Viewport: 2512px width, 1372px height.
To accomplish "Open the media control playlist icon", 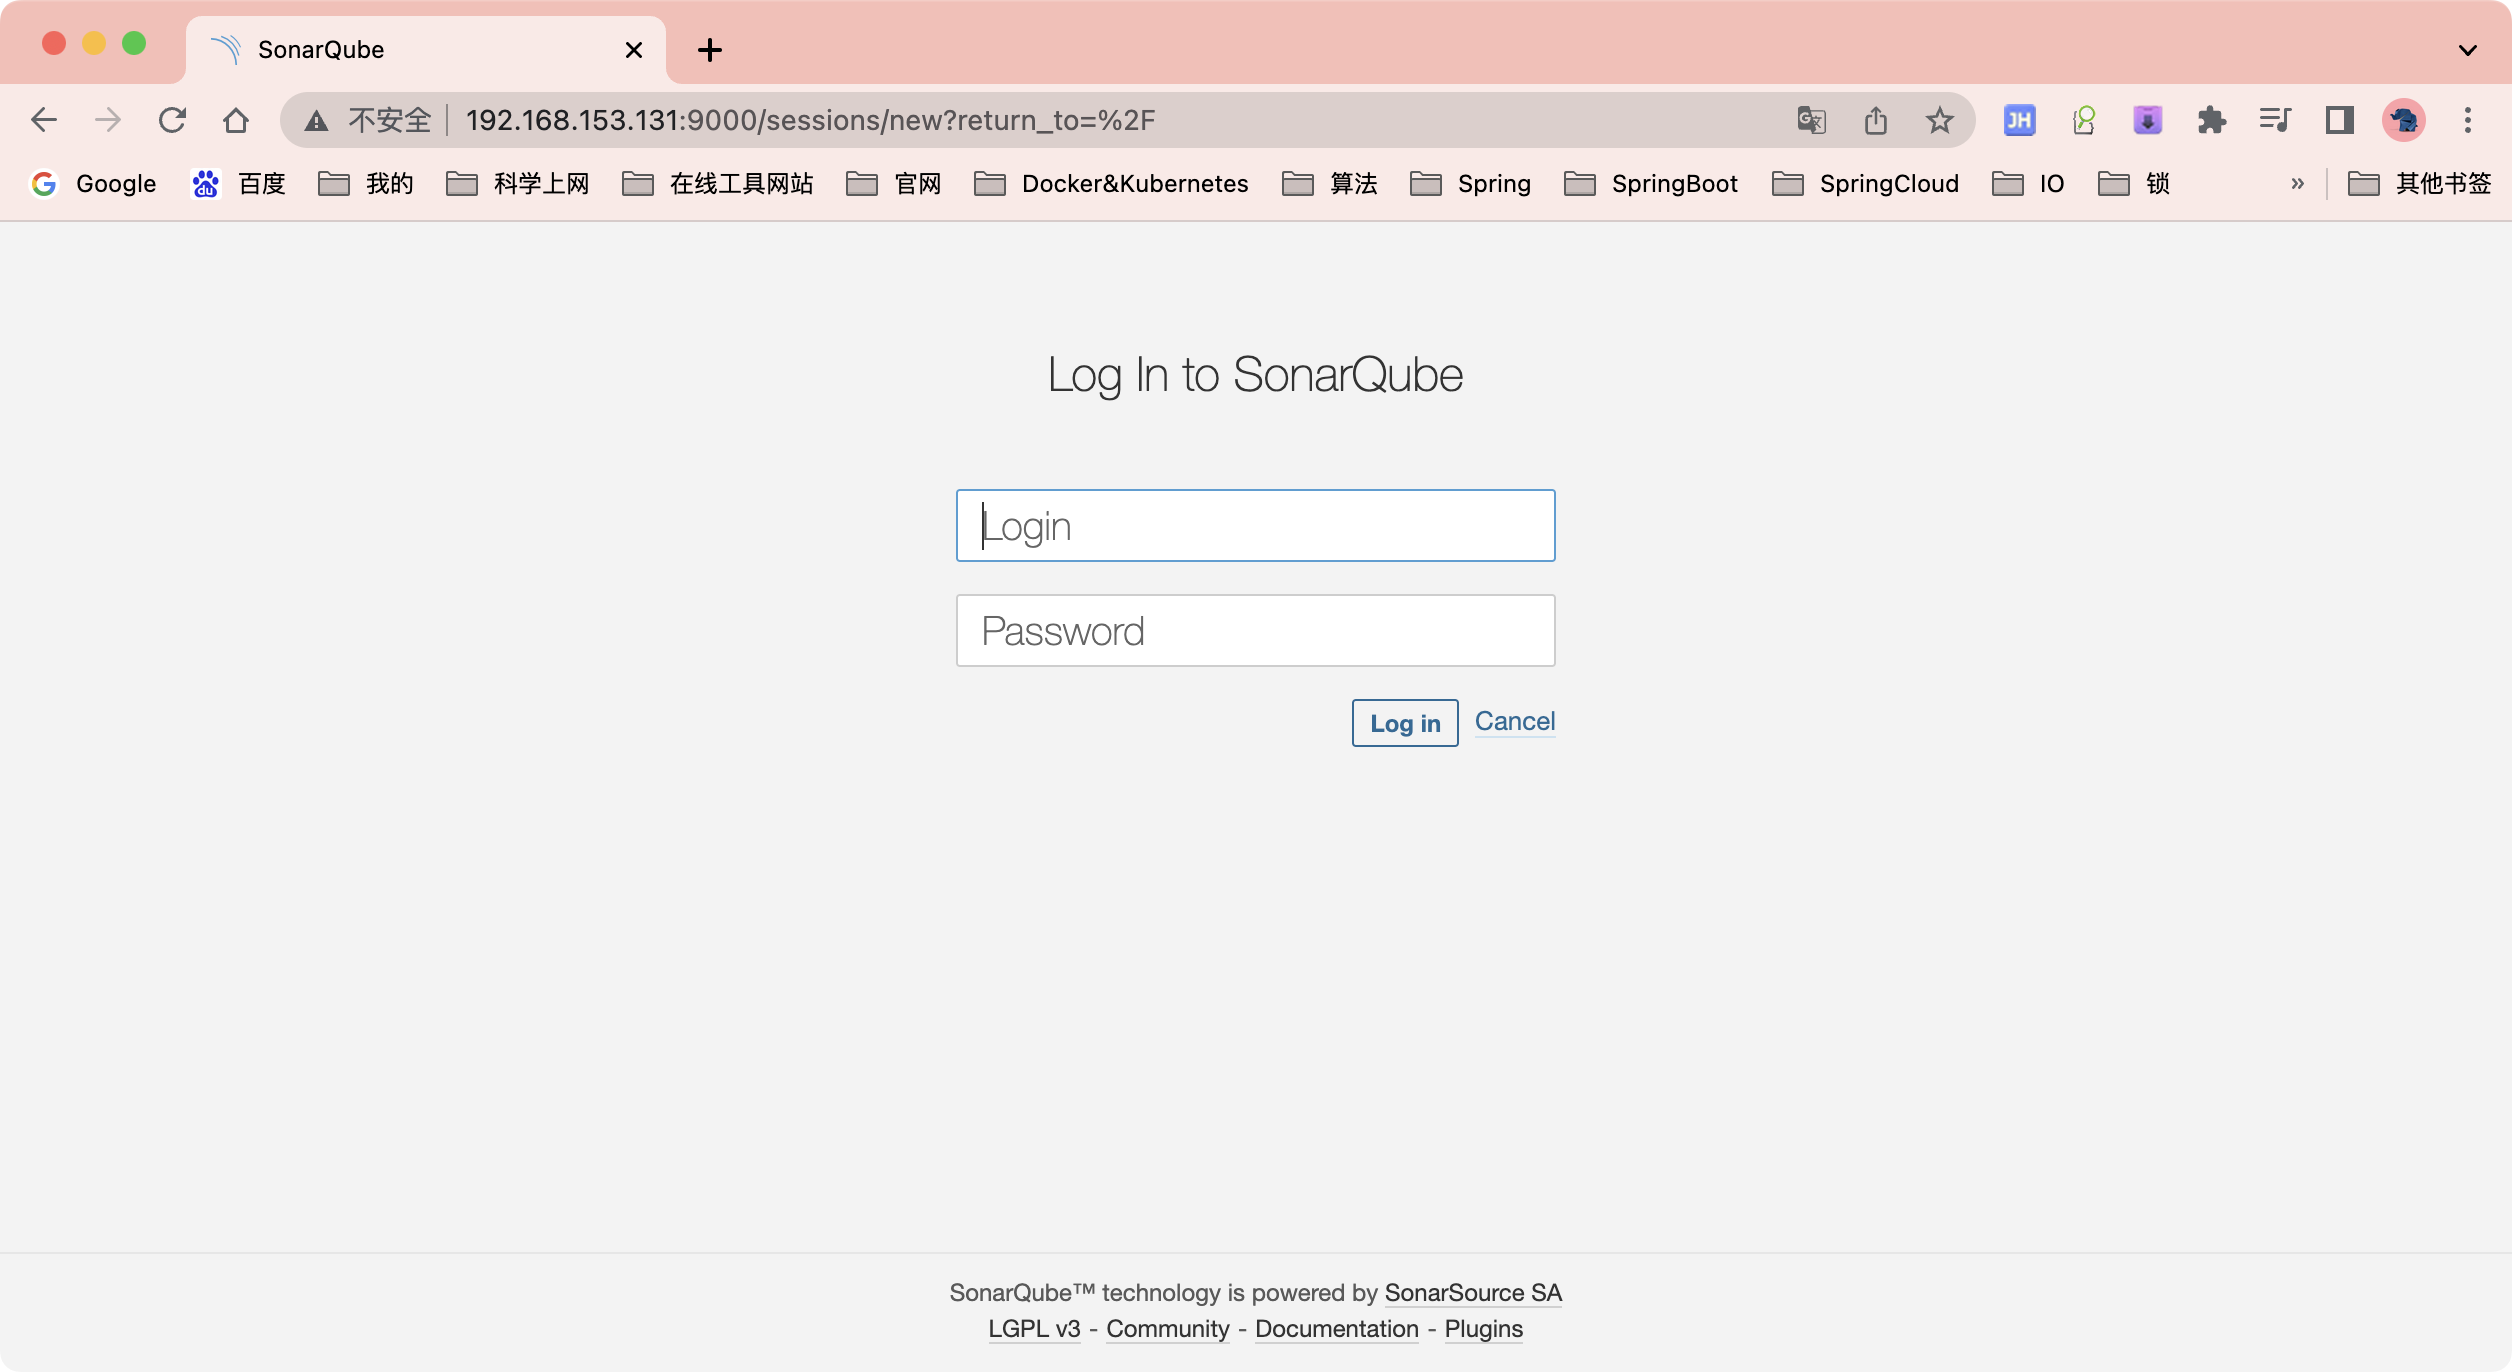I will point(2275,121).
